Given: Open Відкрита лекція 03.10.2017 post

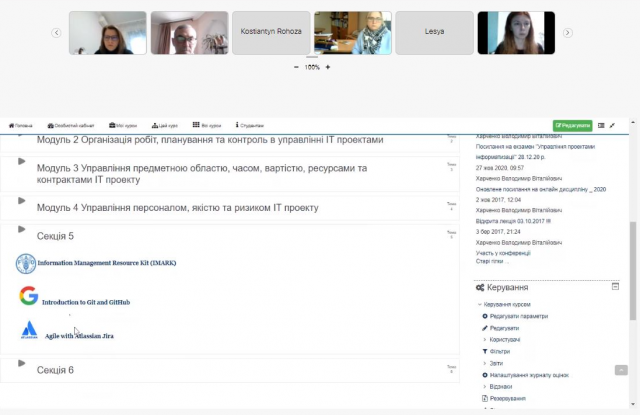Looking at the screenshot, I should click(x=513, y=221).
